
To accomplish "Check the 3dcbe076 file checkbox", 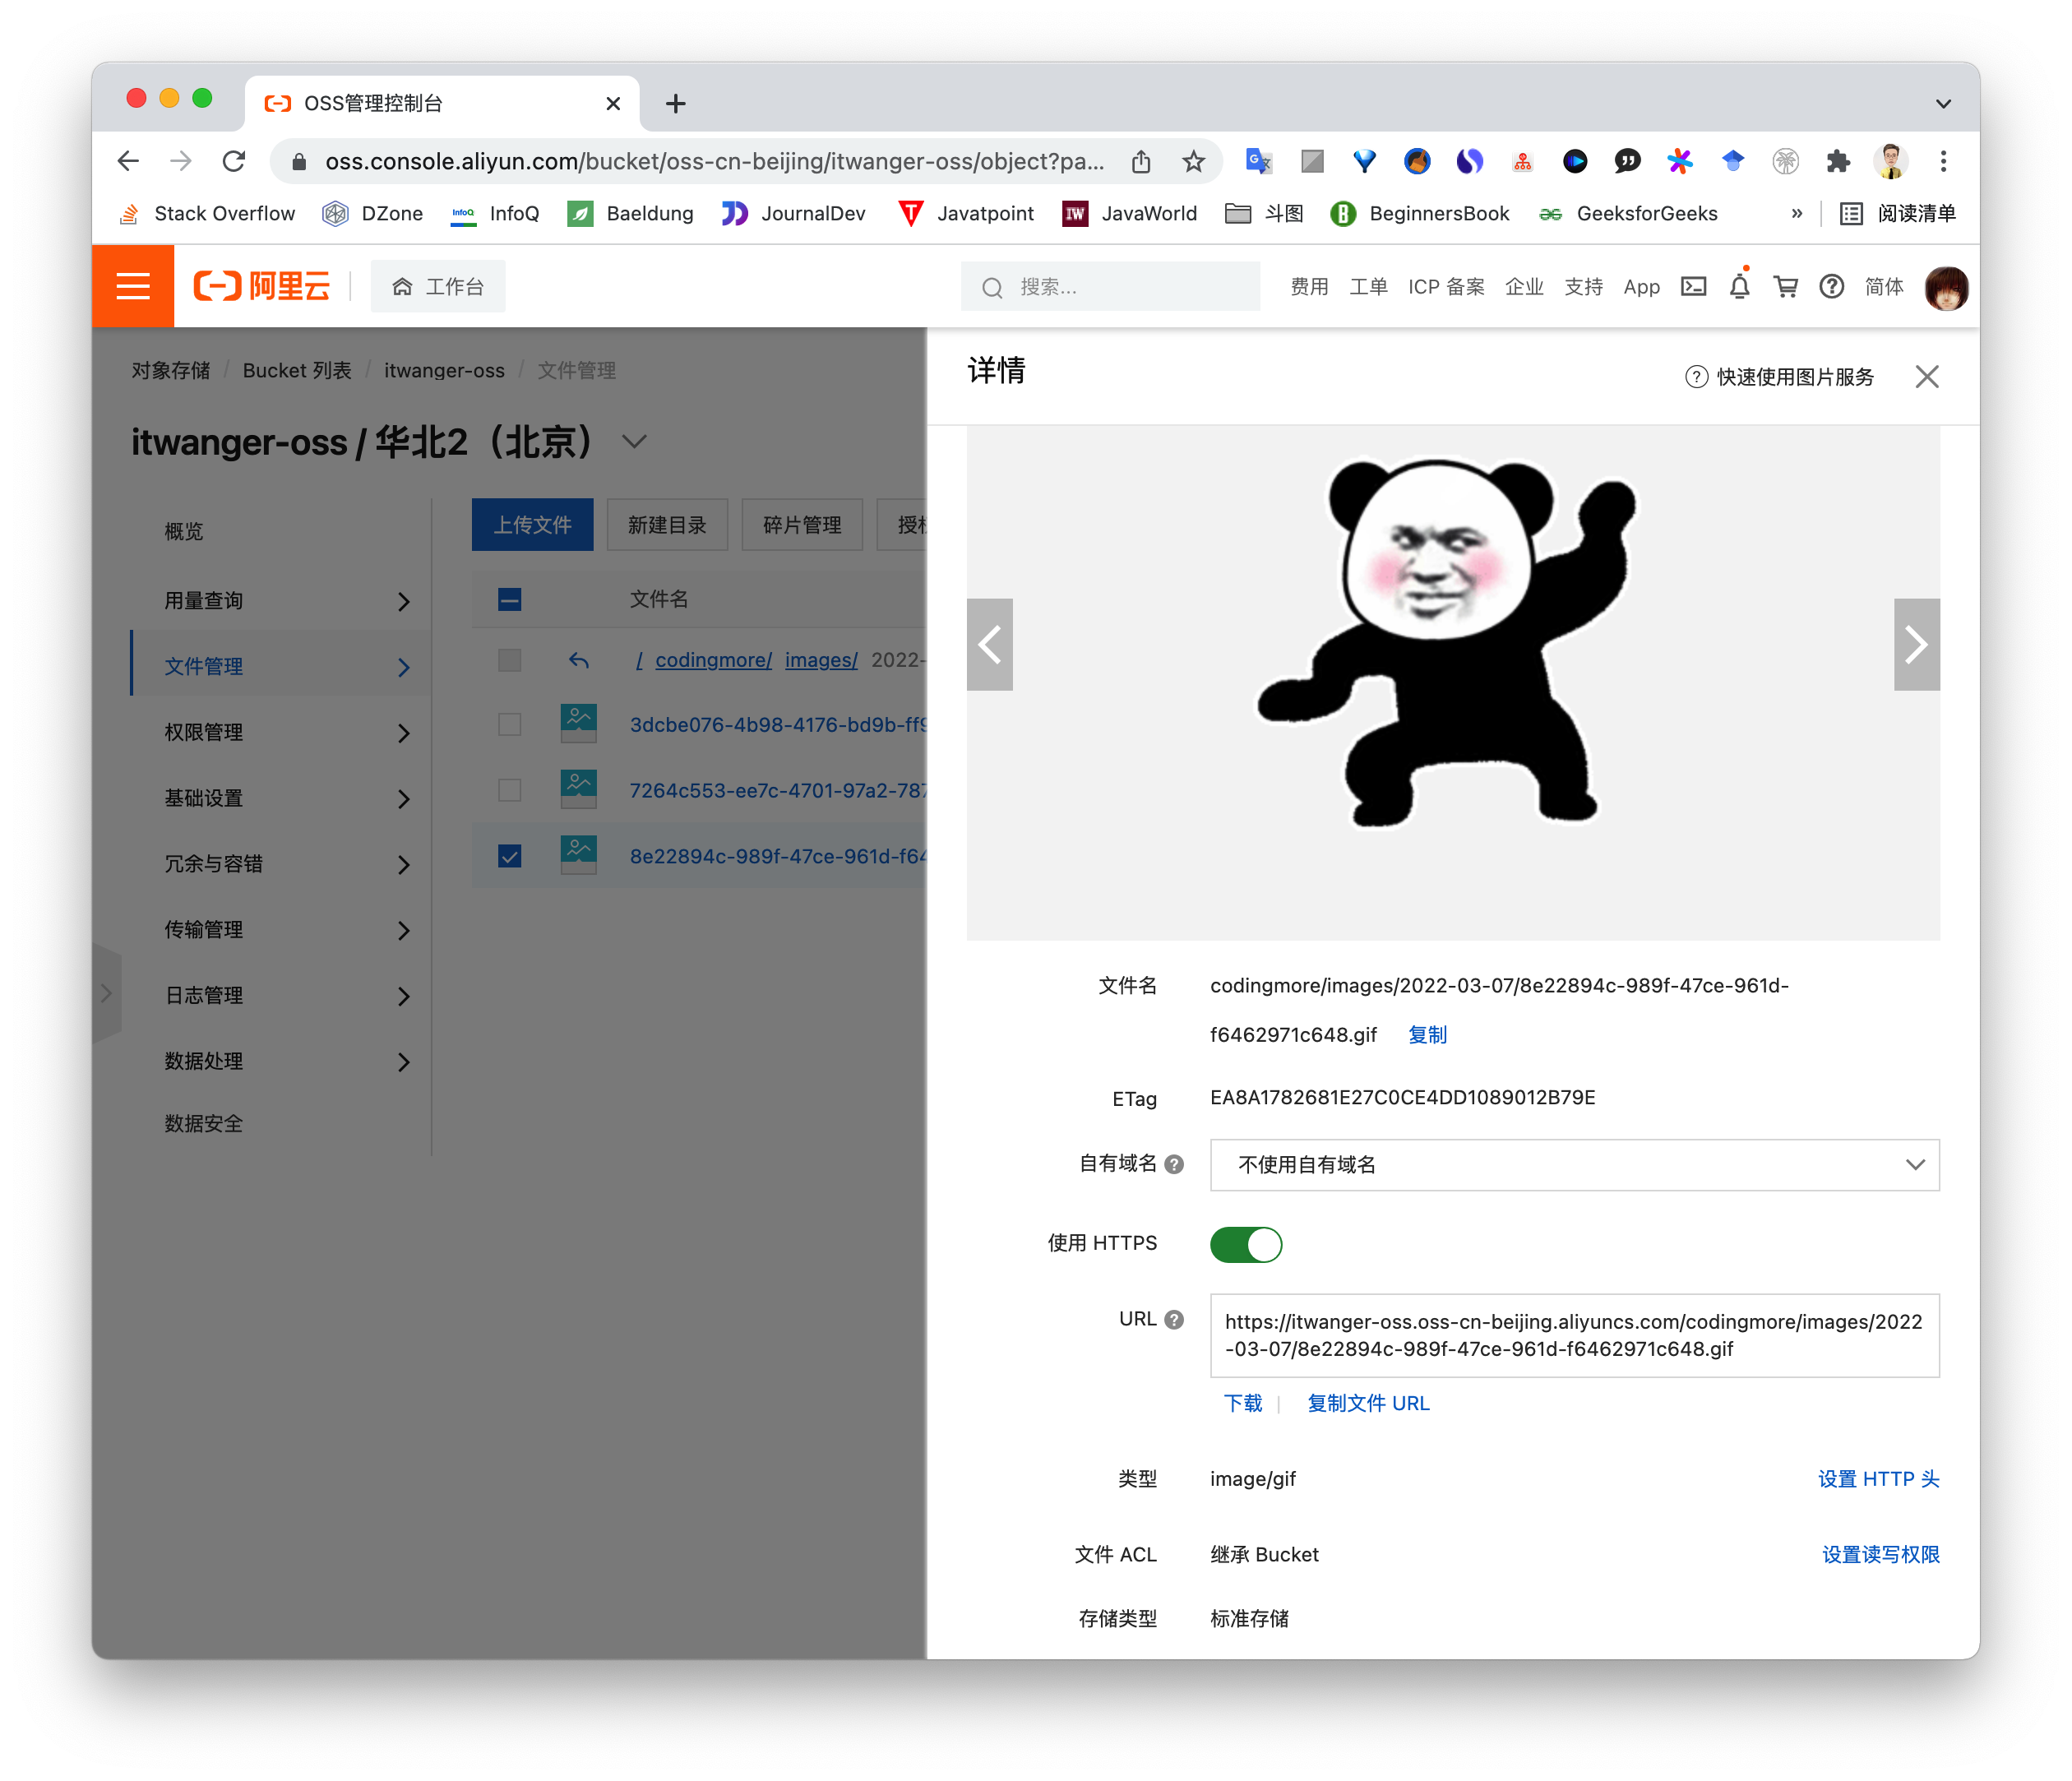I will 510,725.
